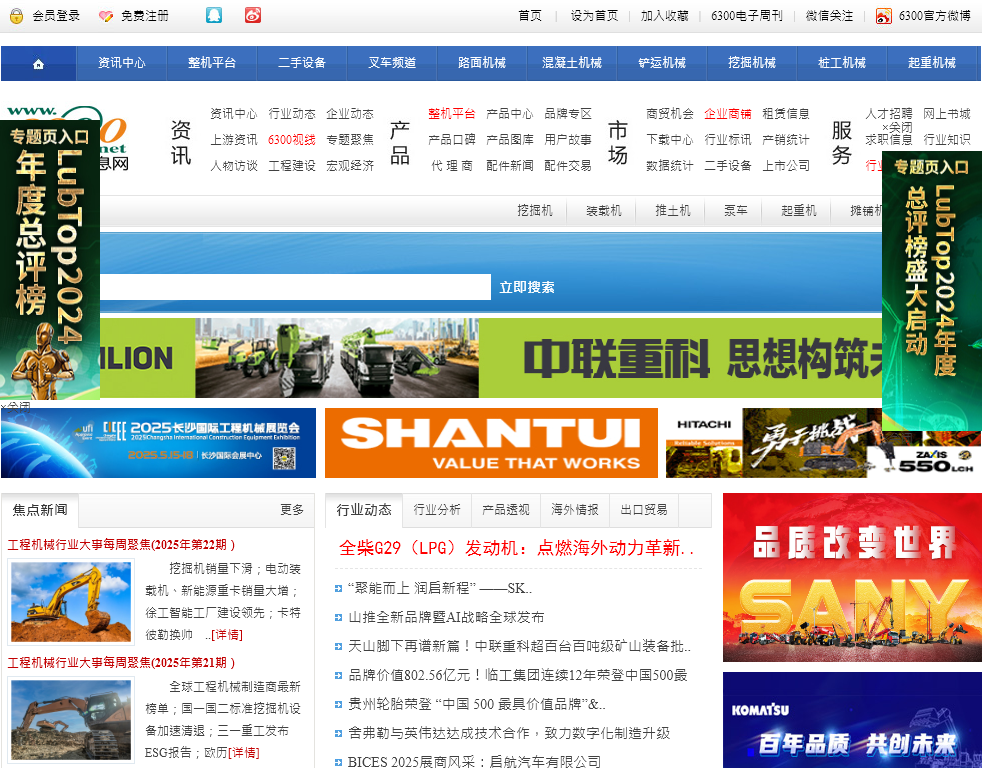982x768 pixels.
Task: Select 挖掘机 in product category bar
Action: [535, 211]
